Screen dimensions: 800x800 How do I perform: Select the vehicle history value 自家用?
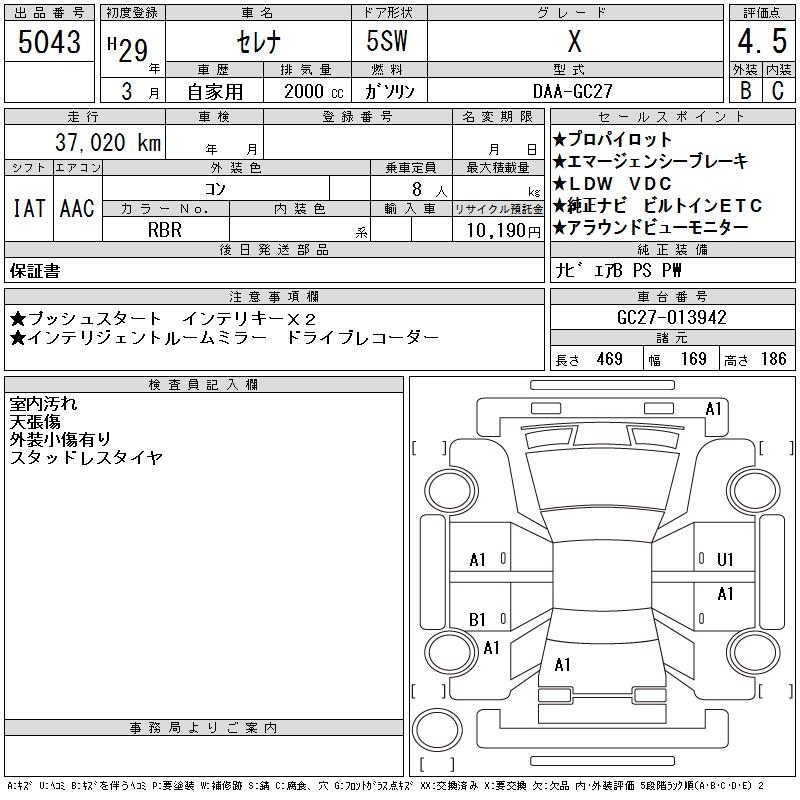[x=215, y=92]
